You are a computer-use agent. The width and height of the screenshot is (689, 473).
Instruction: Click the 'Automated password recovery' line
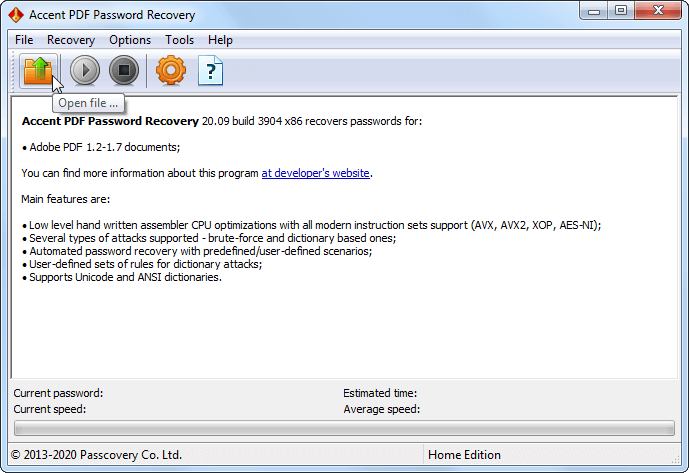(x=196, y=251)
